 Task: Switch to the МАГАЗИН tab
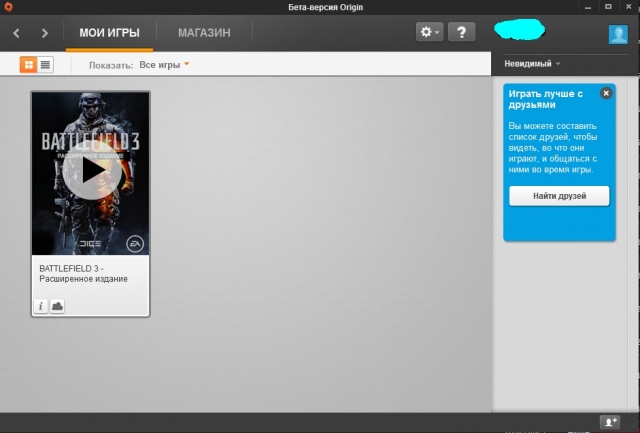tap(204, 33)
